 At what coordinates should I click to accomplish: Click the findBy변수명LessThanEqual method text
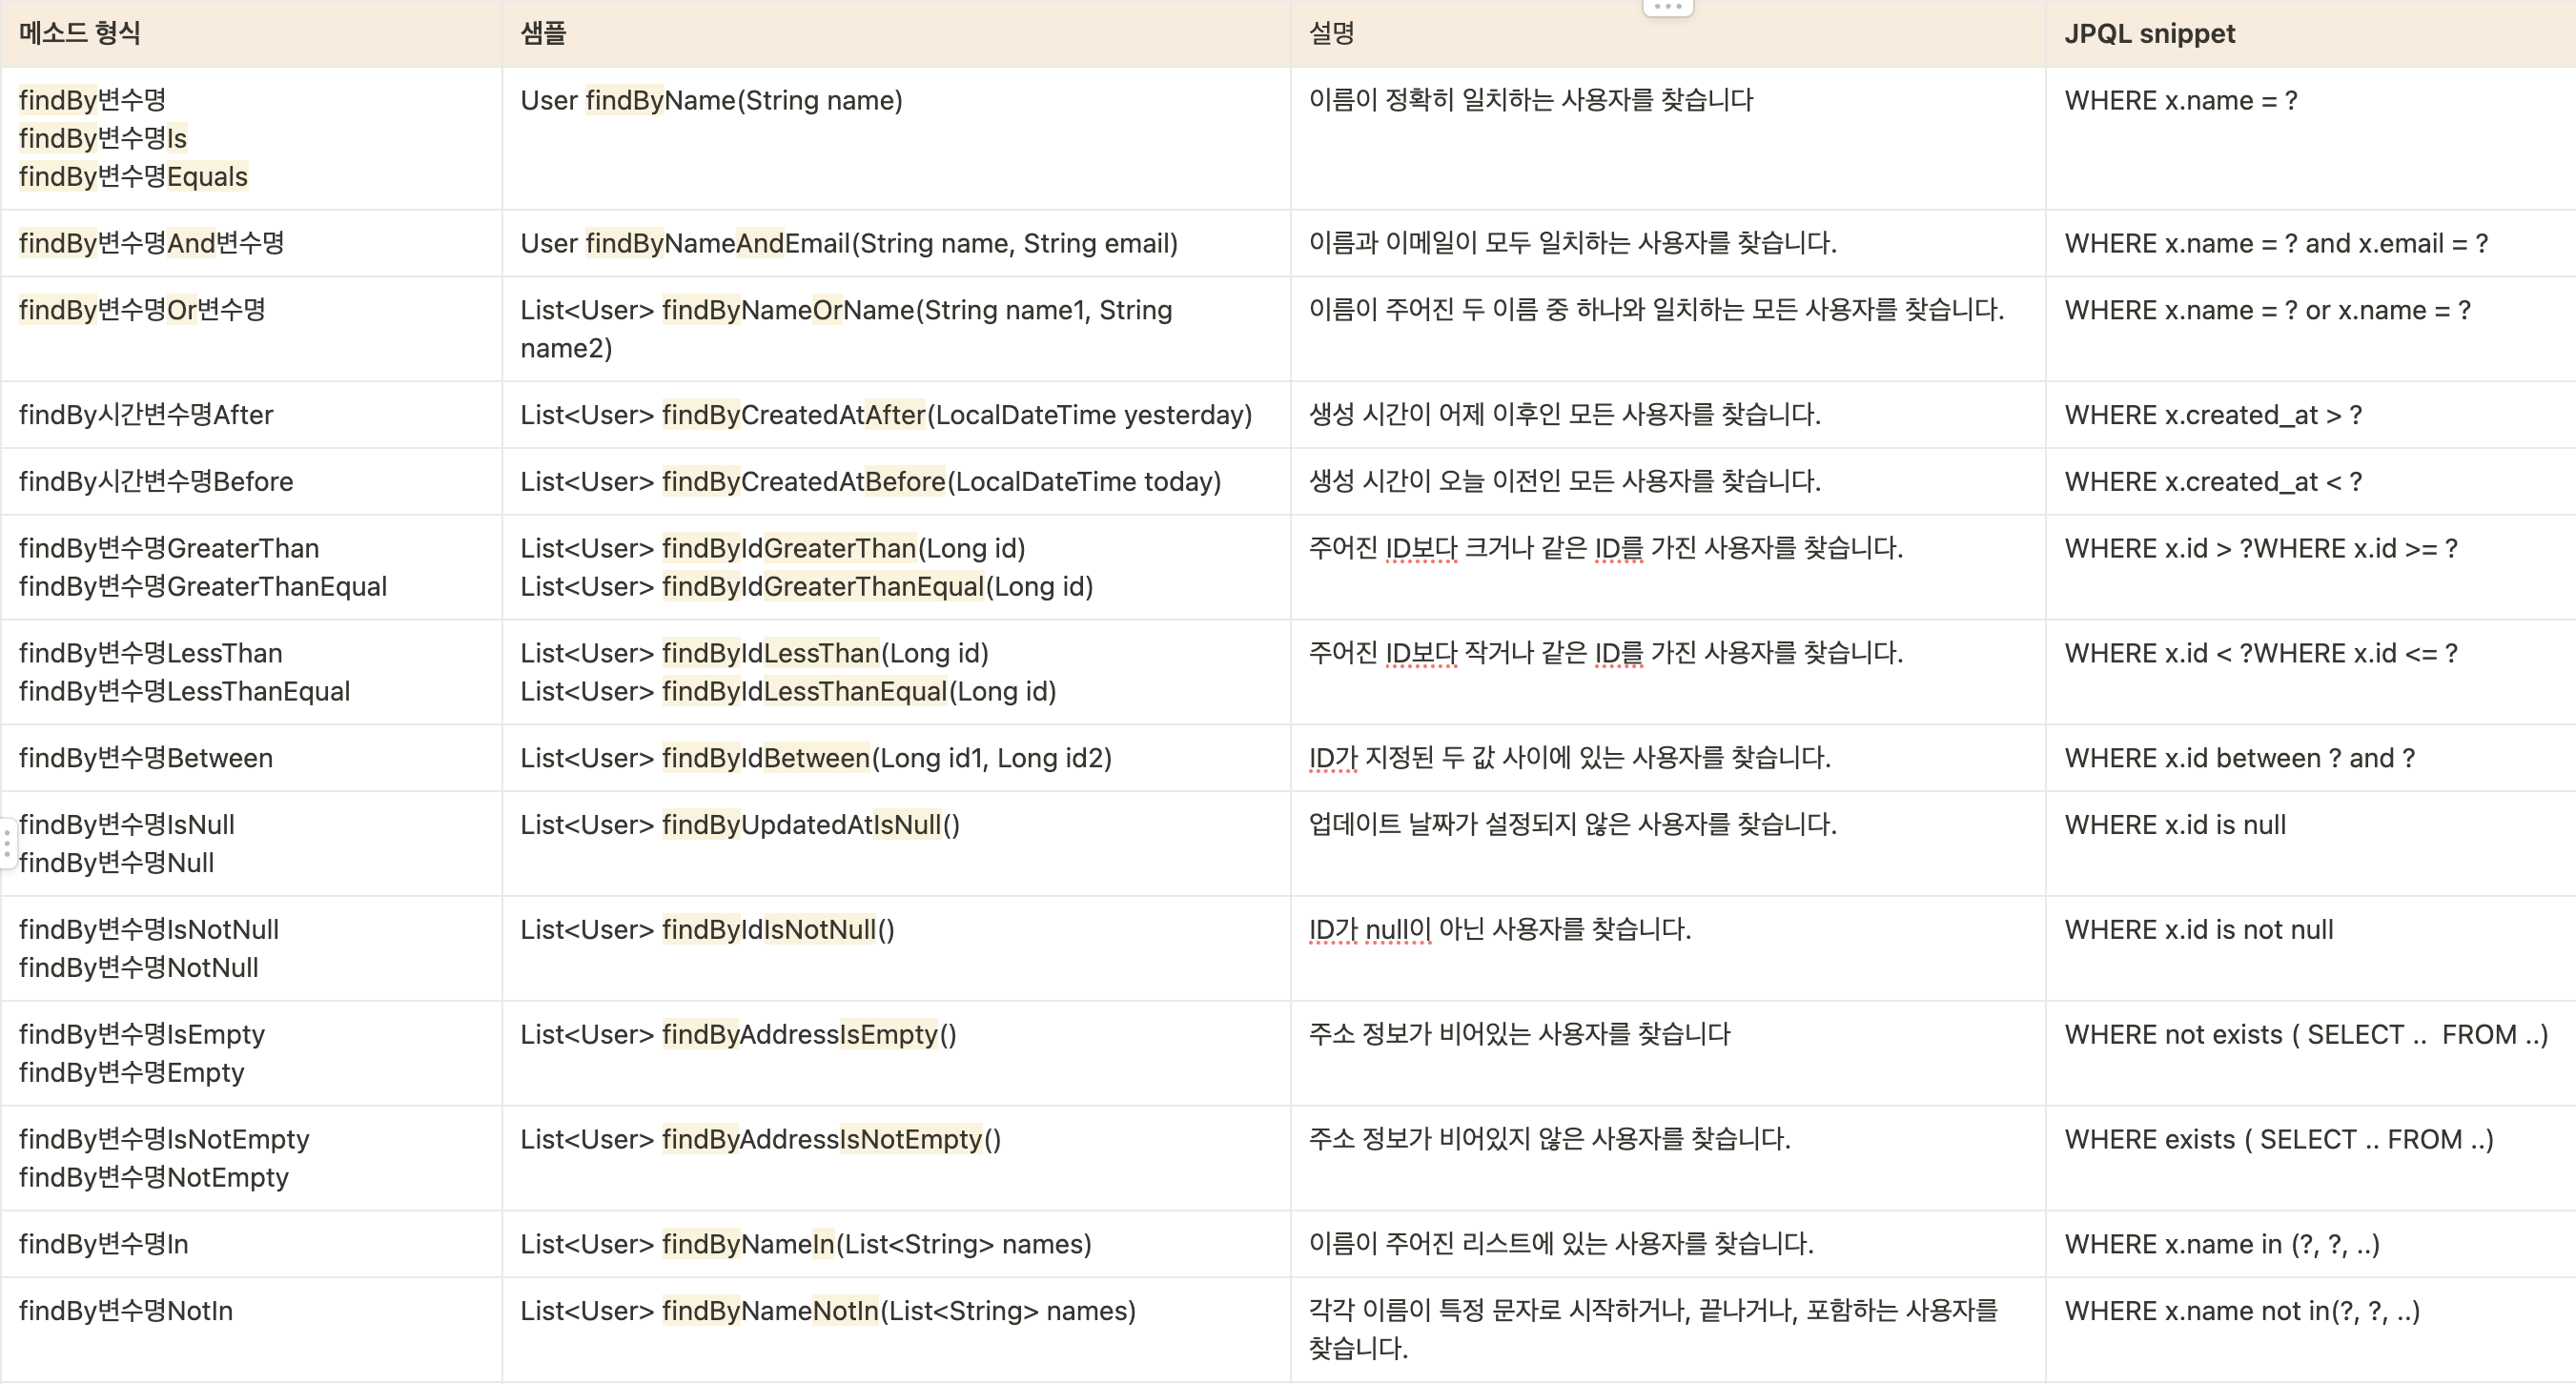coord(184,692)
